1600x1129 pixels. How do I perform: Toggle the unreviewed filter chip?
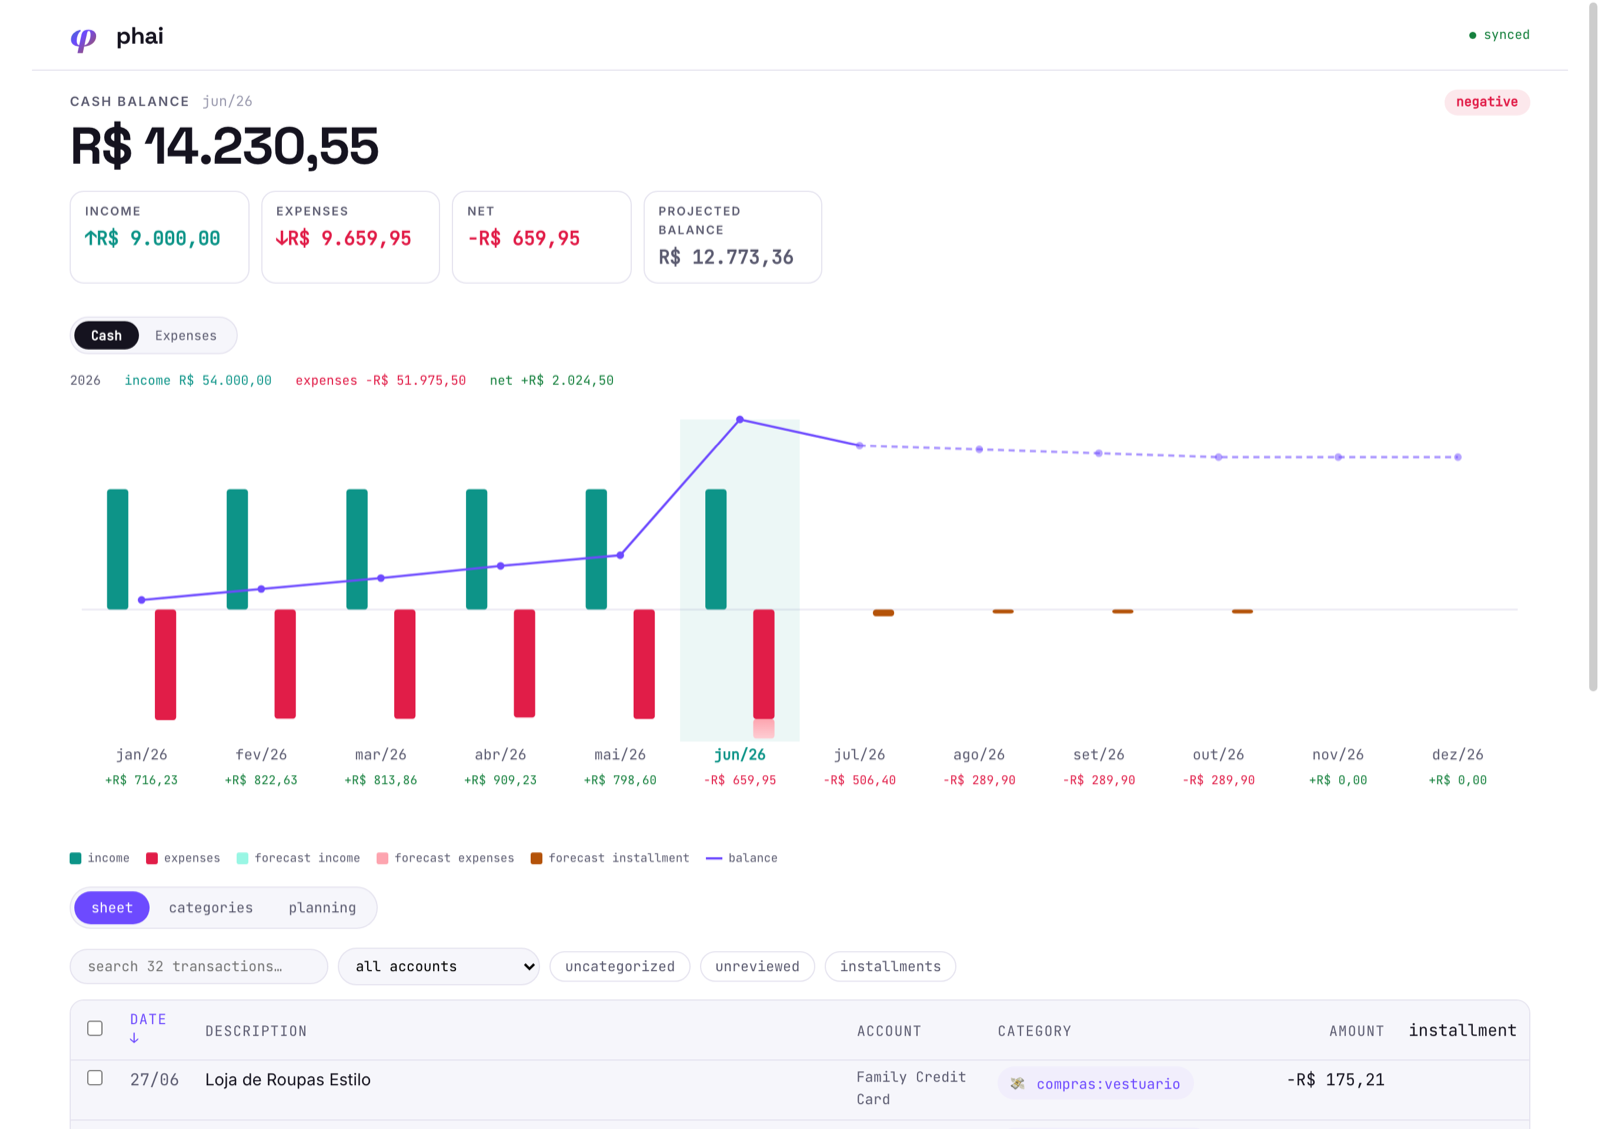point(757,966)
